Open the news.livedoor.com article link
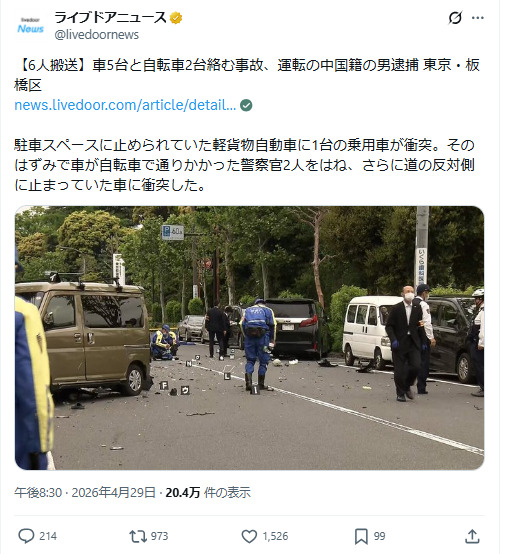The height and width of the screenshot is (554, 514). click(125, 105)
